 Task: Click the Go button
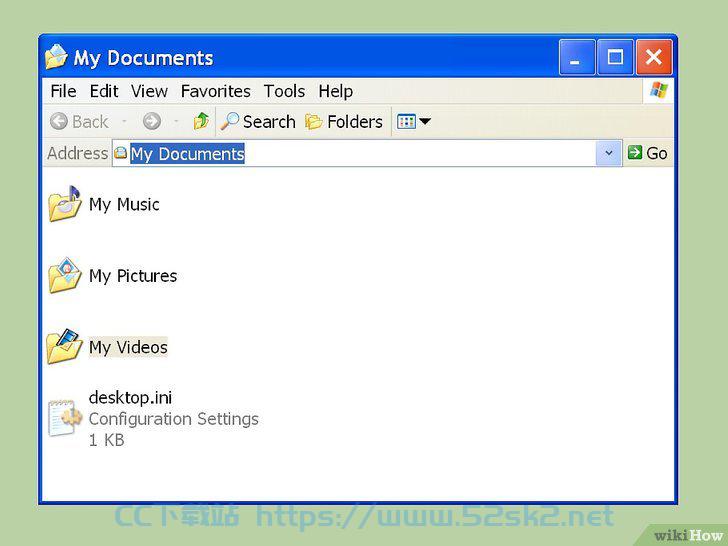(x=648, y=153)
